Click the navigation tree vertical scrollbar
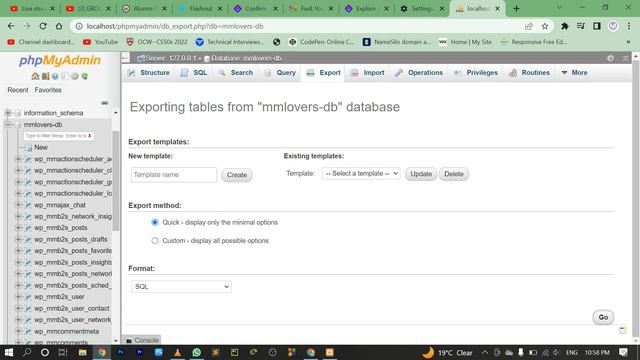 pos(116,182)
